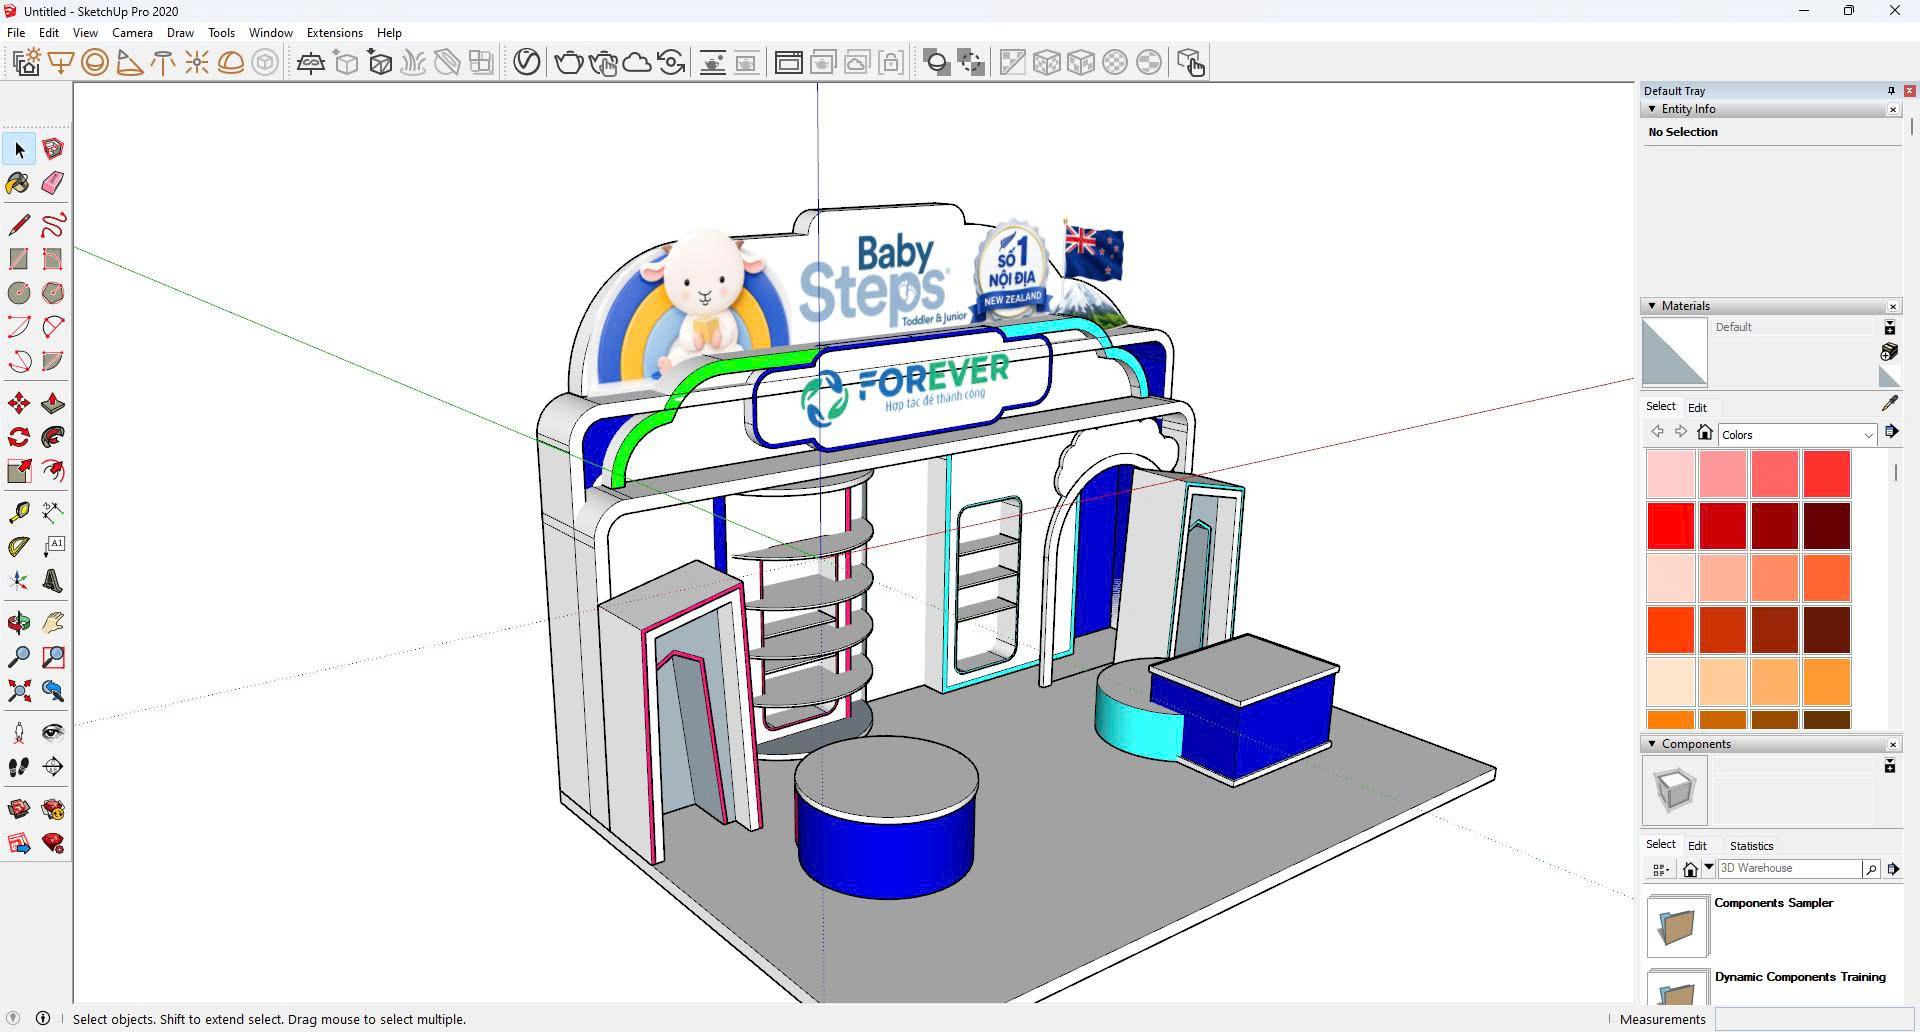Click the Make Component tool
This screenshot has width=1920, height=1032.
tap(53, 149)
